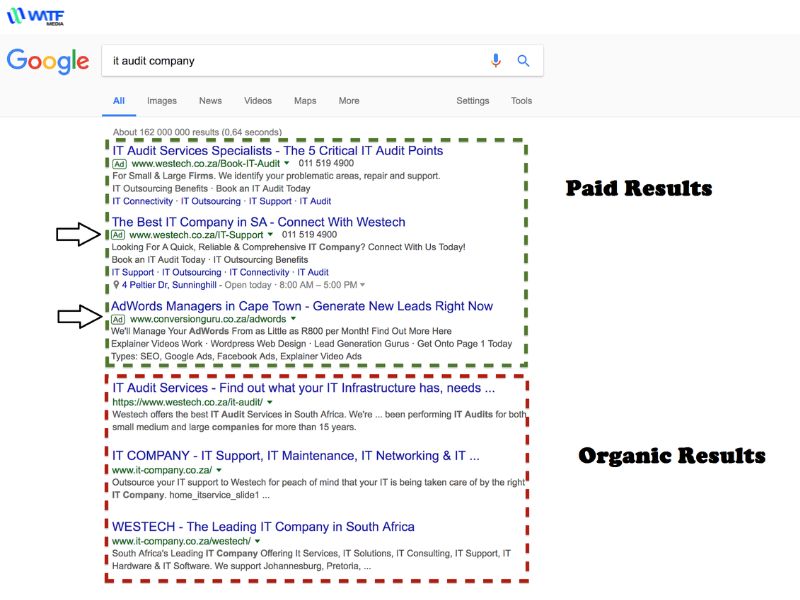Viewport: 800px width, 600px height.
Task: Click 'Open today · 8:00 AM – 5:00 PM' text
Action: 291,285
